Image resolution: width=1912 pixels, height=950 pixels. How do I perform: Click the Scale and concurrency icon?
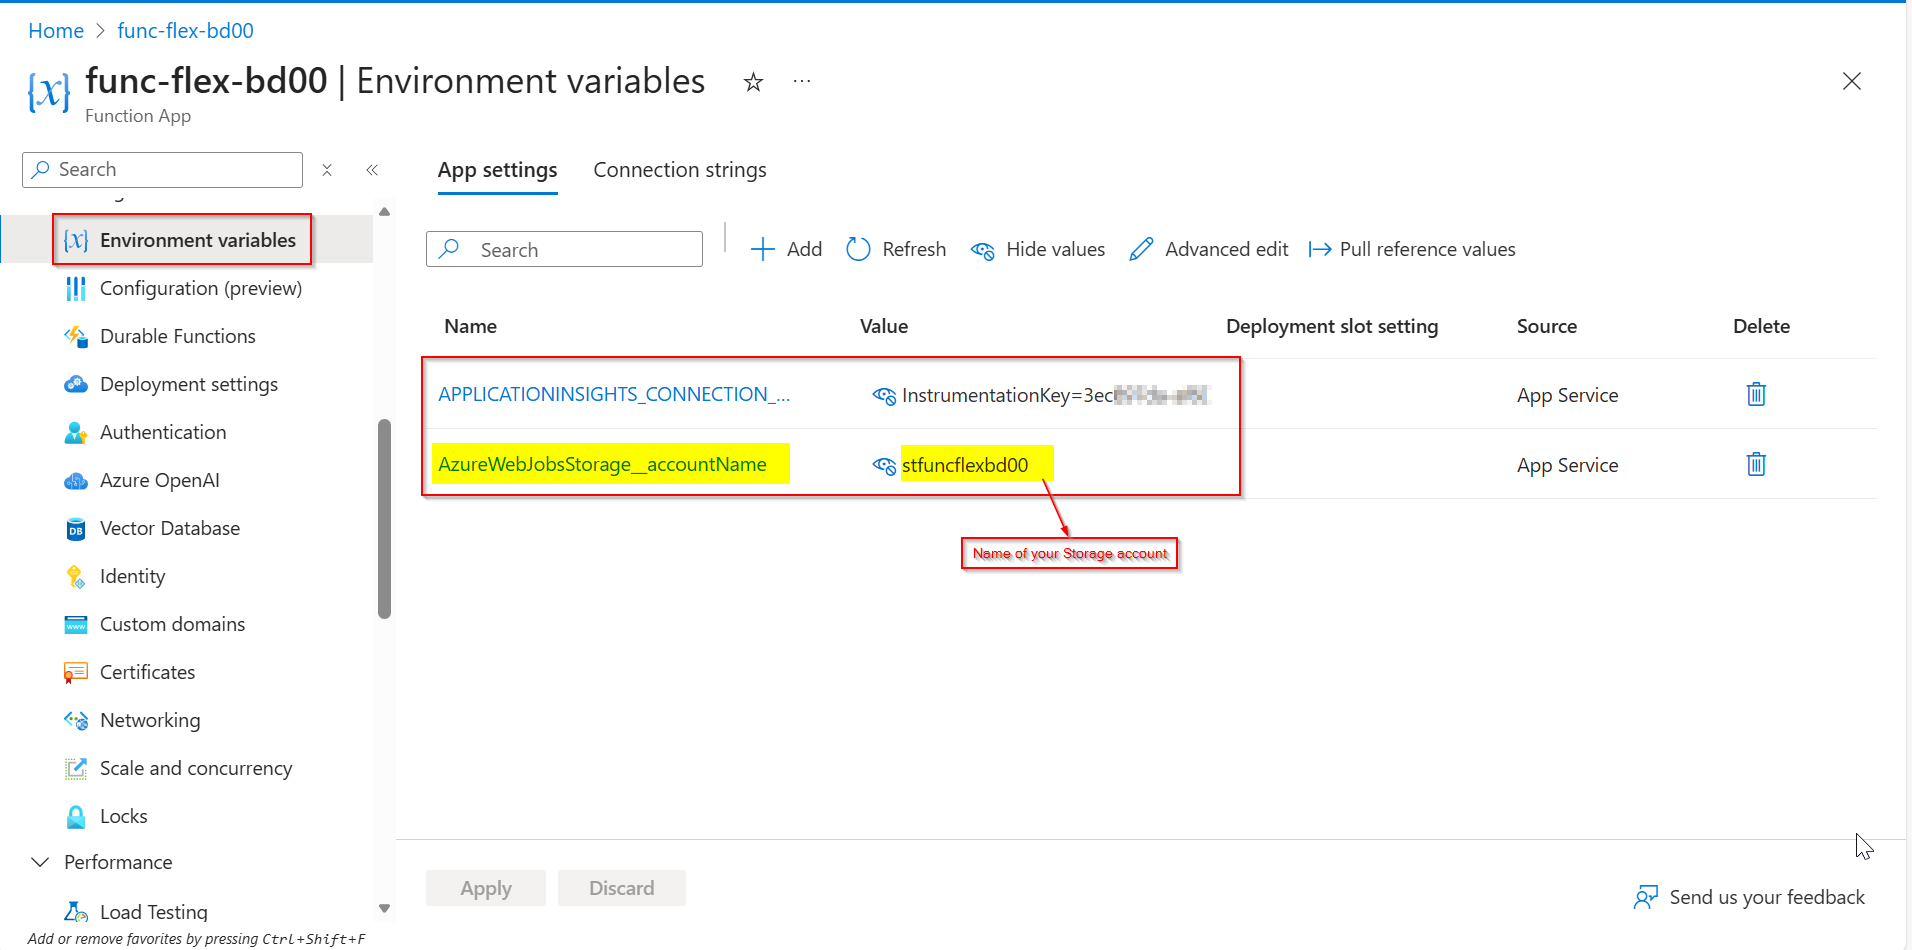(x=76, y=768)
